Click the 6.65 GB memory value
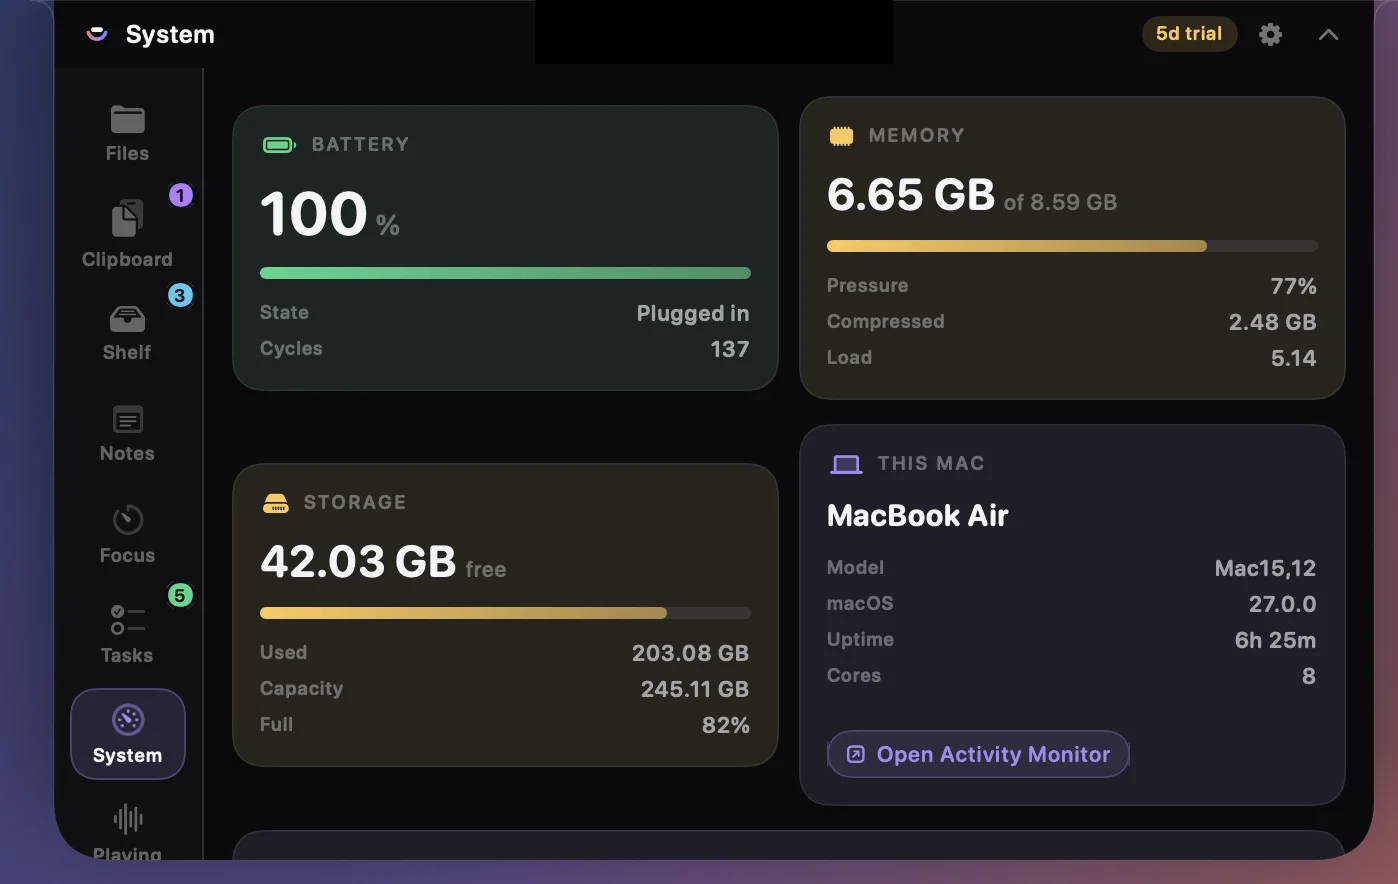This screenshot has width=1398, height=884. click(x=911, y=194)
